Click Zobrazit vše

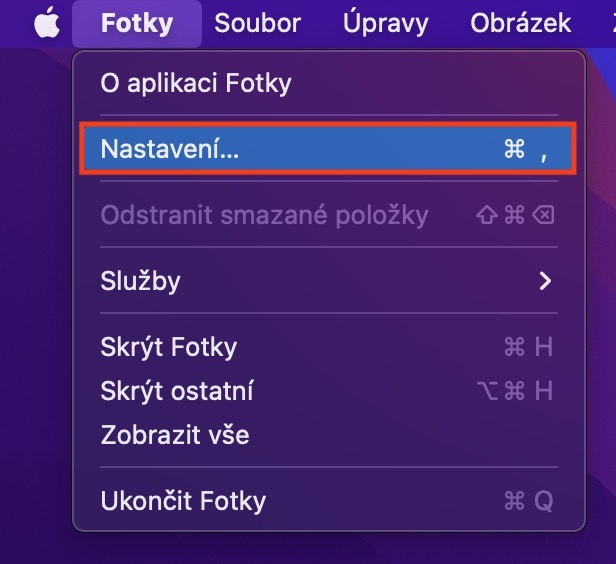click(175, 435)
